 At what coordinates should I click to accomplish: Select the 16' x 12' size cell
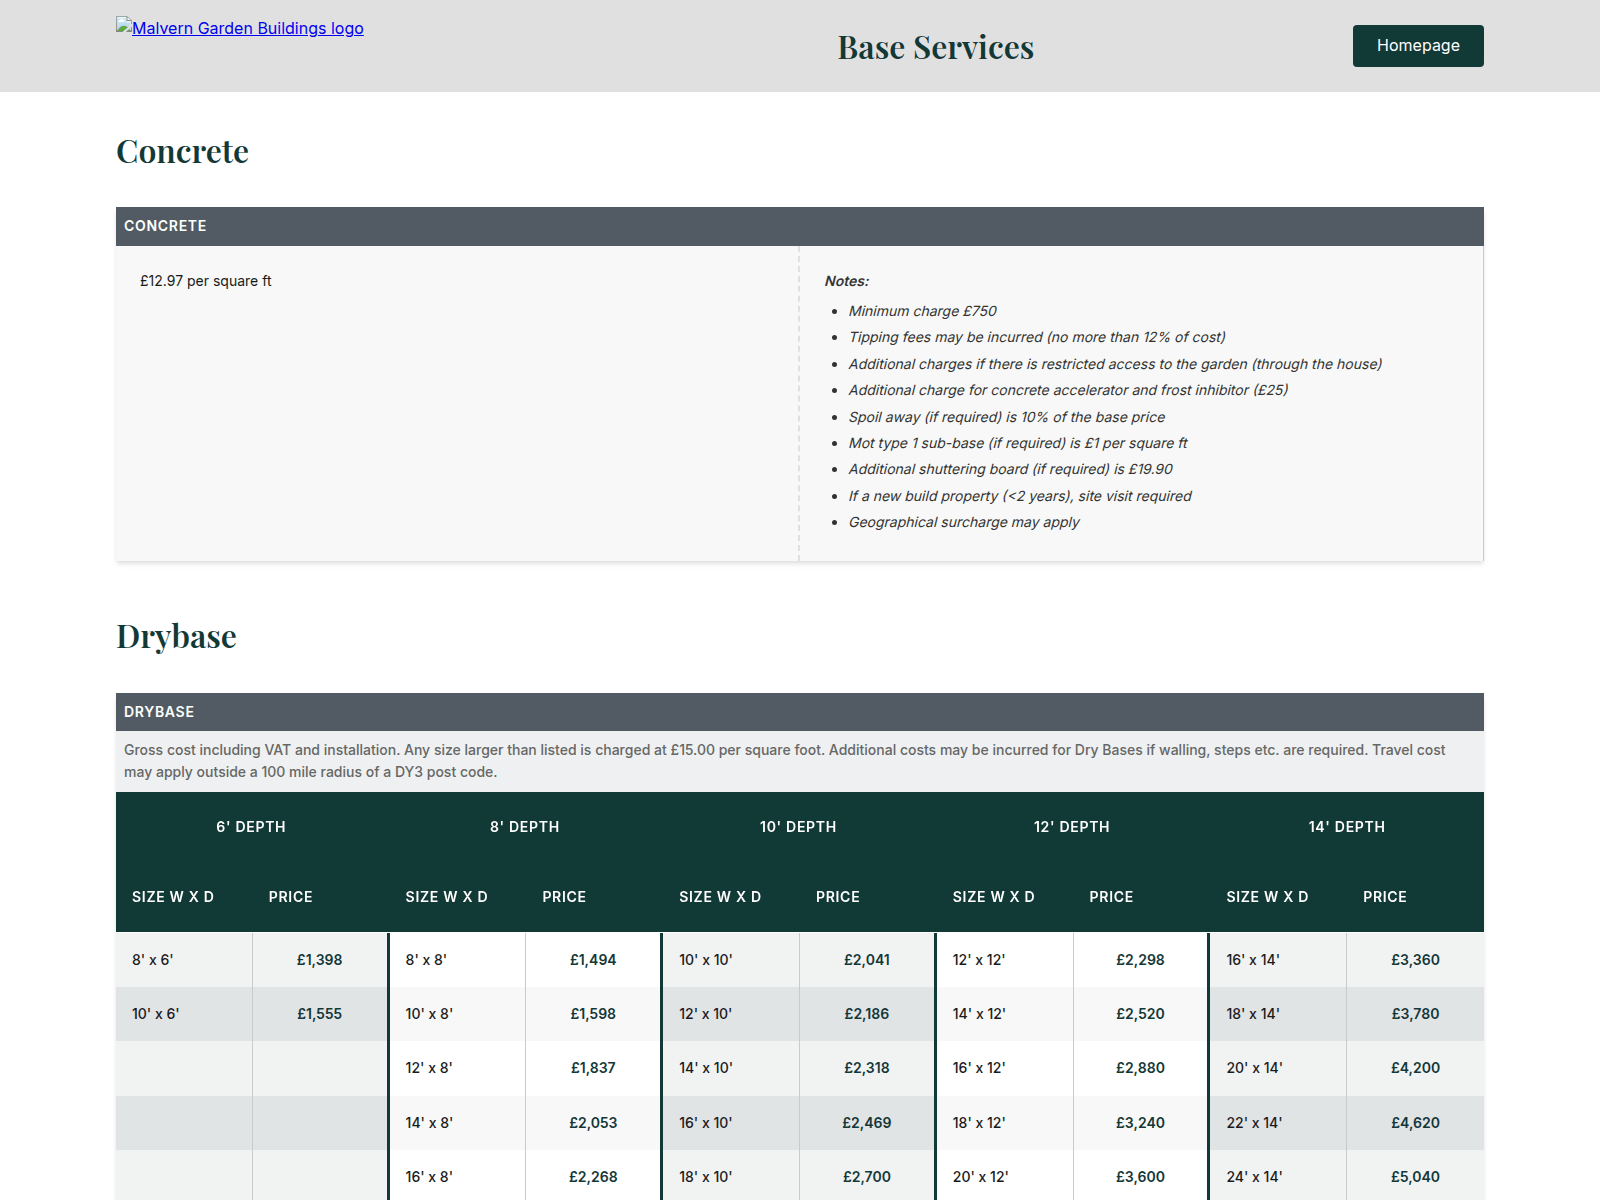(1005, 1068)
